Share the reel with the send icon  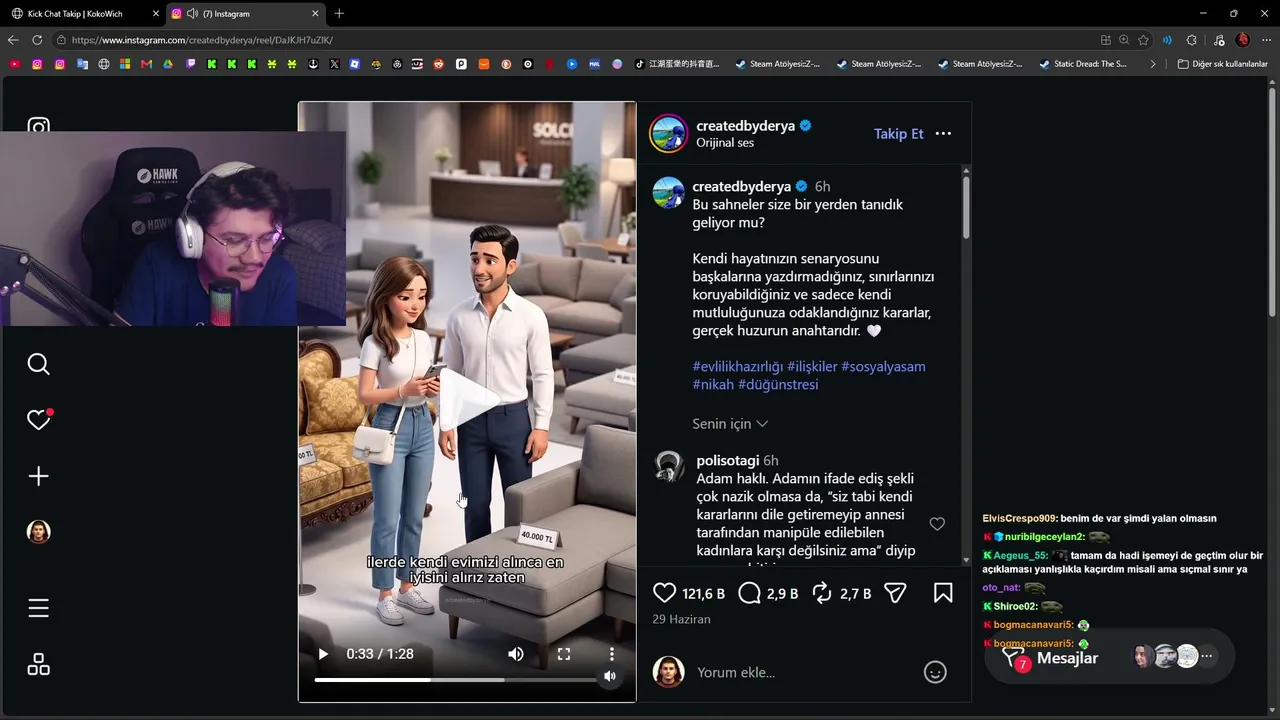pyautogui.click(x=895, y=593)
